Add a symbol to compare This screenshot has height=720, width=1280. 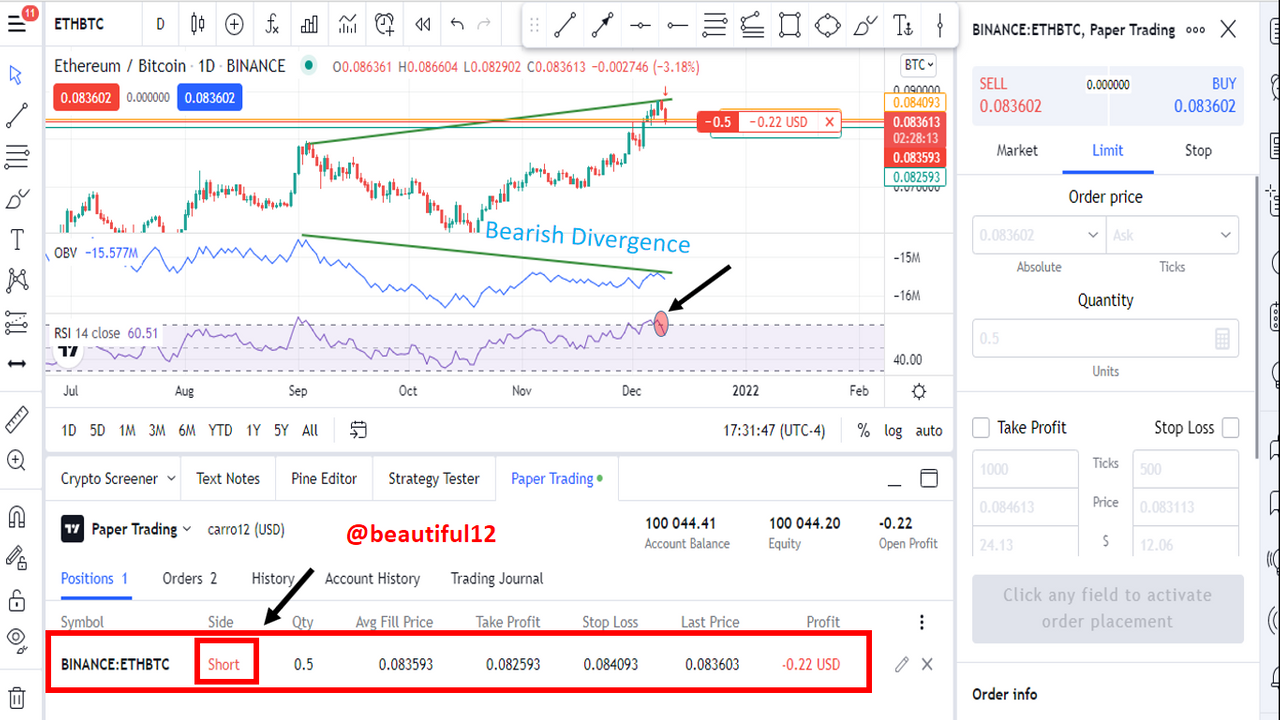coord(234,24)
